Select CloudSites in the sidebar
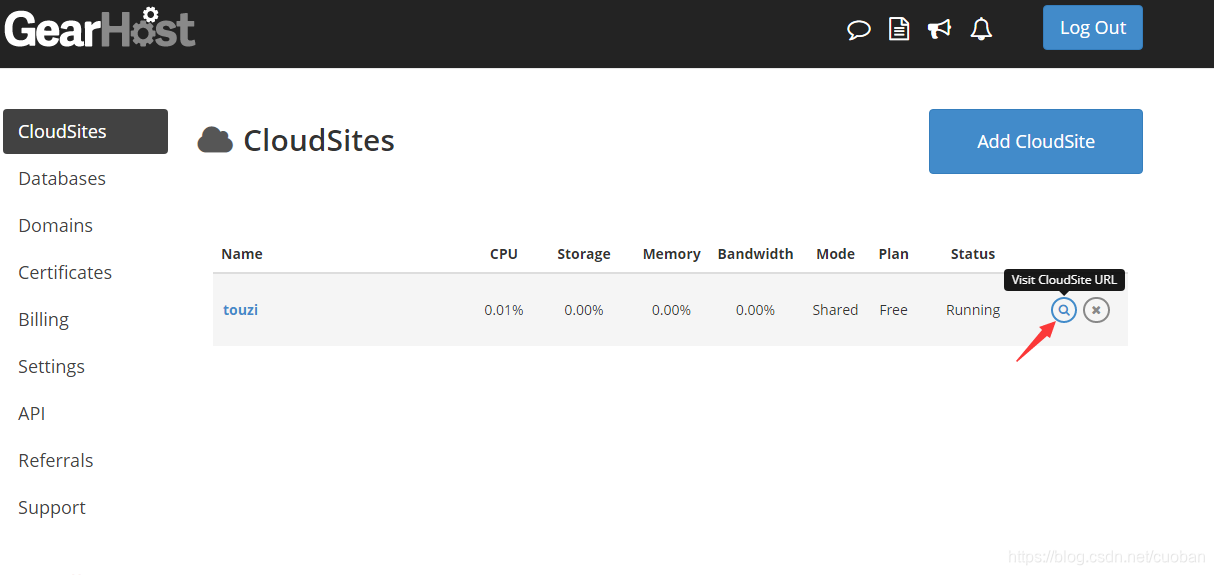Screen dimensions: 1214x575 coord(85,132)
